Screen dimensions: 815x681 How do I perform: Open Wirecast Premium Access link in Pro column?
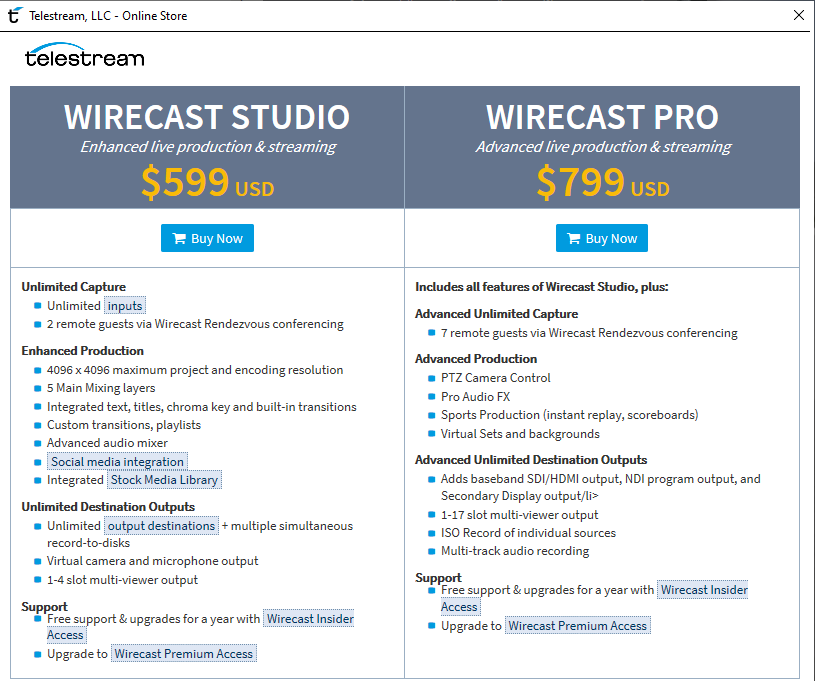click(577, 626)
